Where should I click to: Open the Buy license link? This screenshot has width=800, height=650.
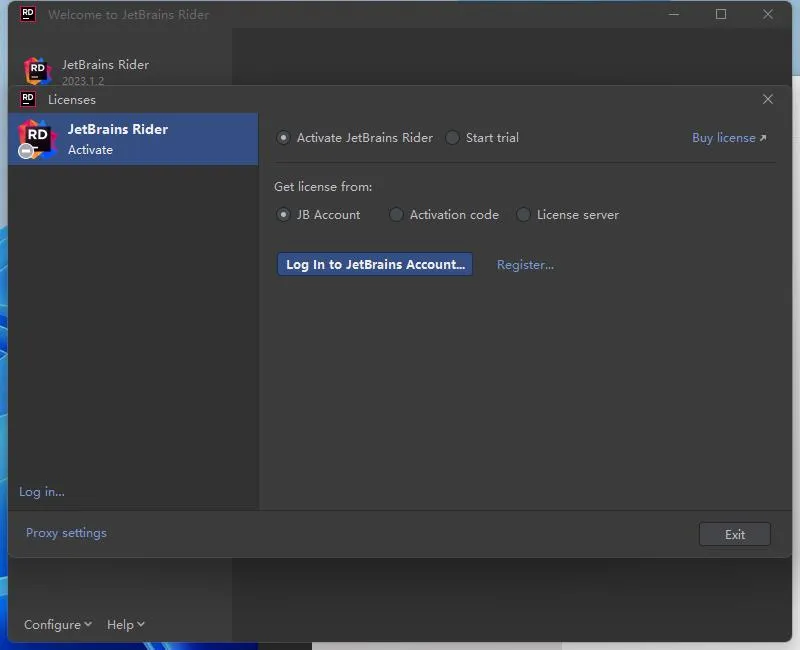point(729,138)
